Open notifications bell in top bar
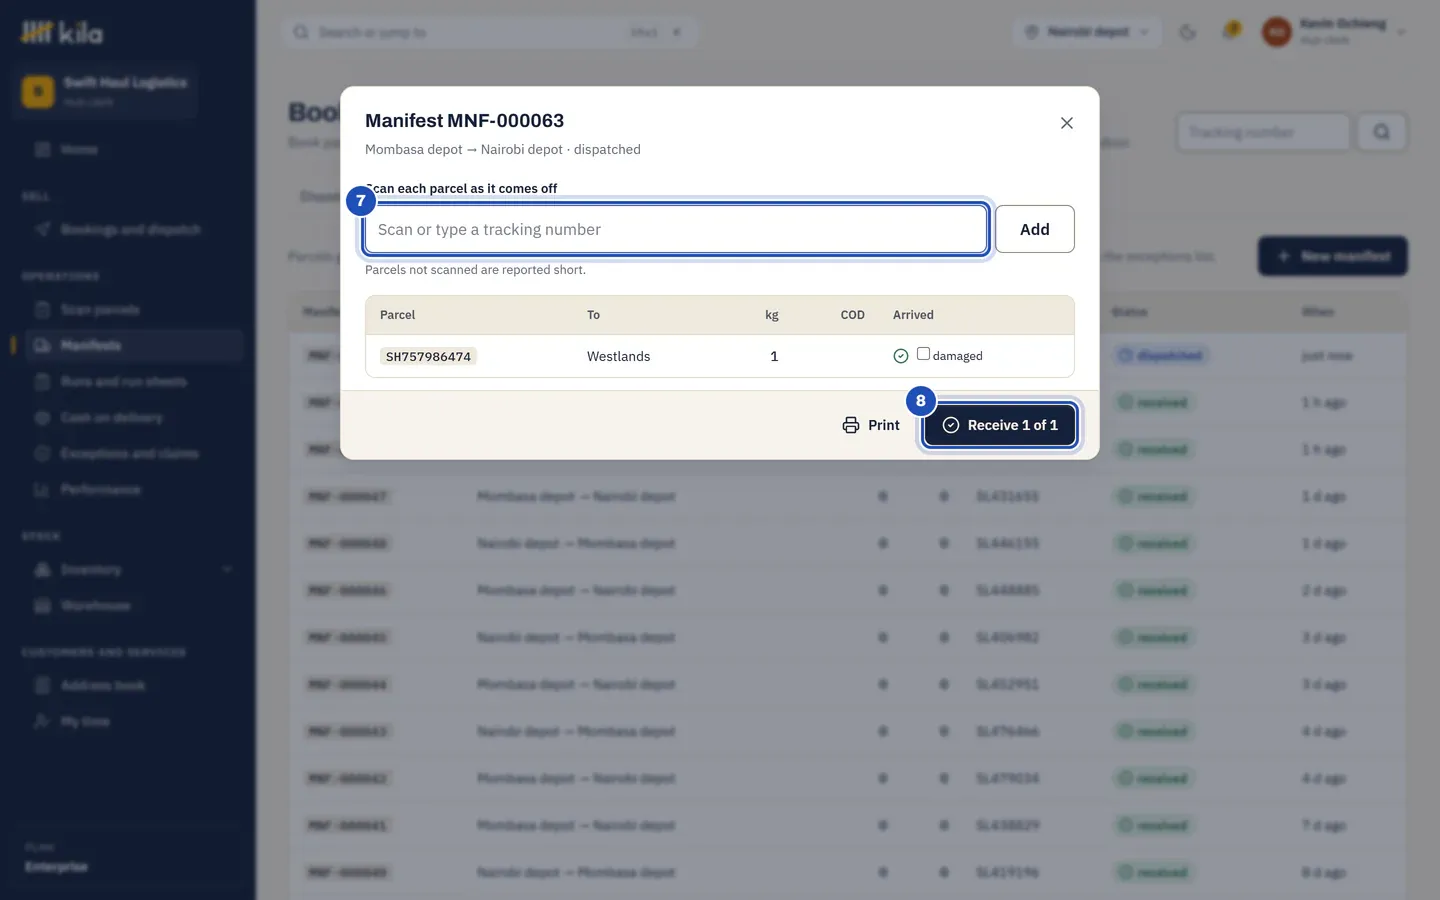Viewport: 1440px width, 900px height. coord(1232,31)
